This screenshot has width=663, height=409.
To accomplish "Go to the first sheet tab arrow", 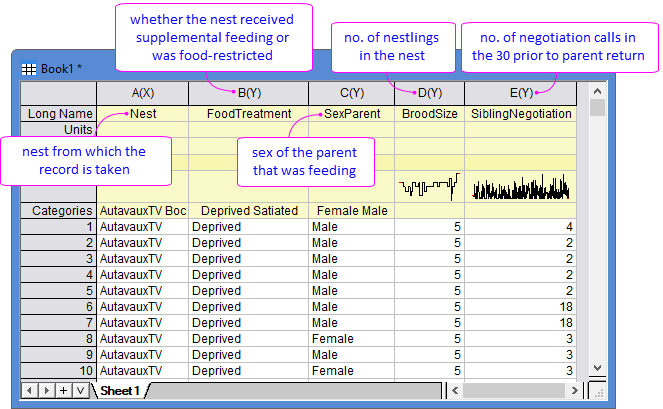I will click(x=29, y=390).
